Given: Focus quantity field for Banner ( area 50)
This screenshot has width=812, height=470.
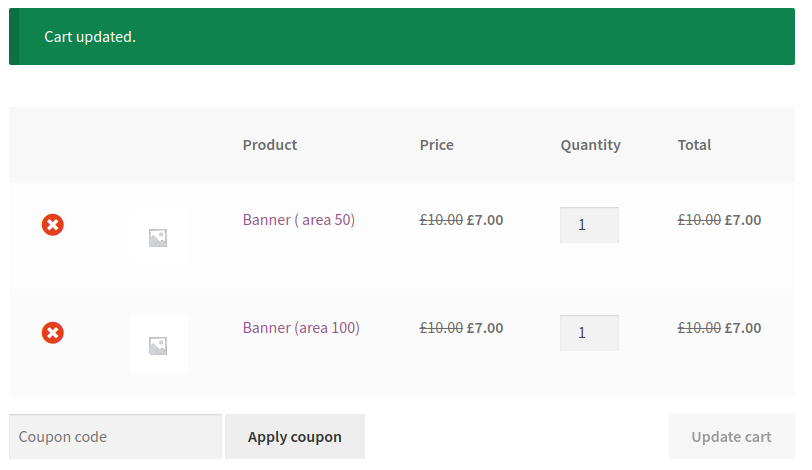Looking at the screenshot, I should coord(589,225).
